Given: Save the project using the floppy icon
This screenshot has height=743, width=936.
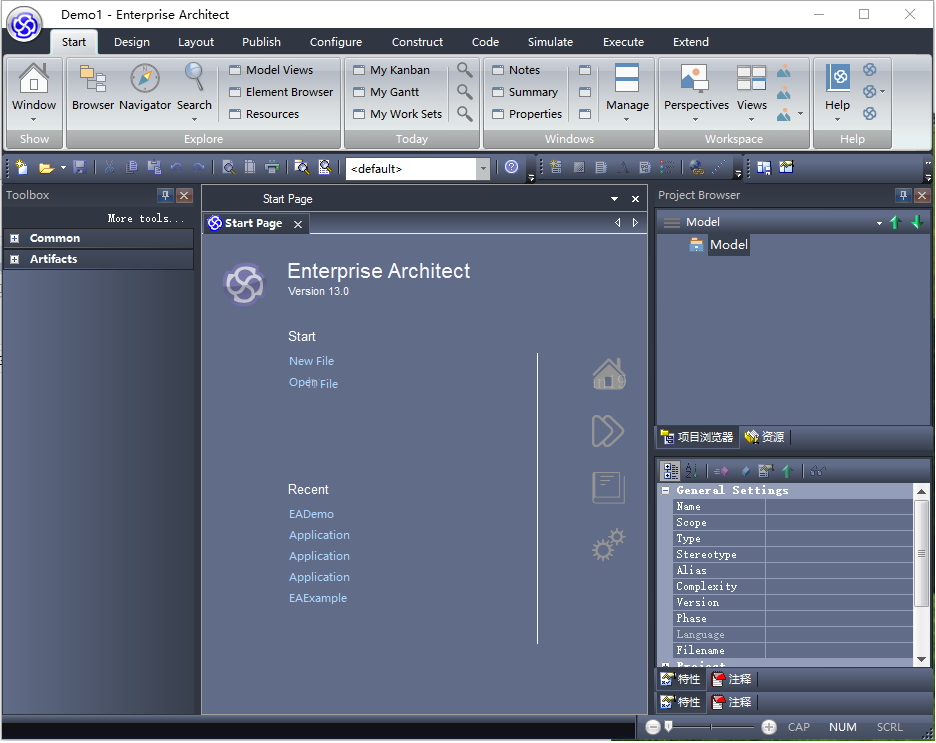Looking at the screenshot, I should click(x=79, y=168).
